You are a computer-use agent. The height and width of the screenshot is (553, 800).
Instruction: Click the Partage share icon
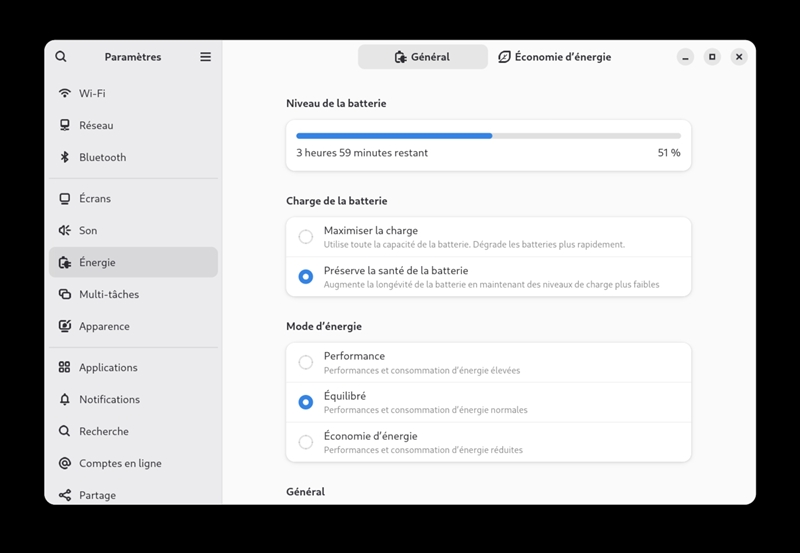[65, 495]
